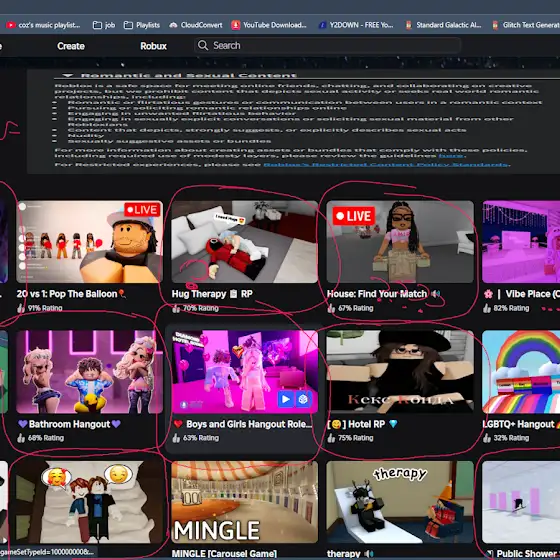Open the two-characters-with-emojis game thumbnail
This screenshot has height=560, width=560.
click(89, 502)
